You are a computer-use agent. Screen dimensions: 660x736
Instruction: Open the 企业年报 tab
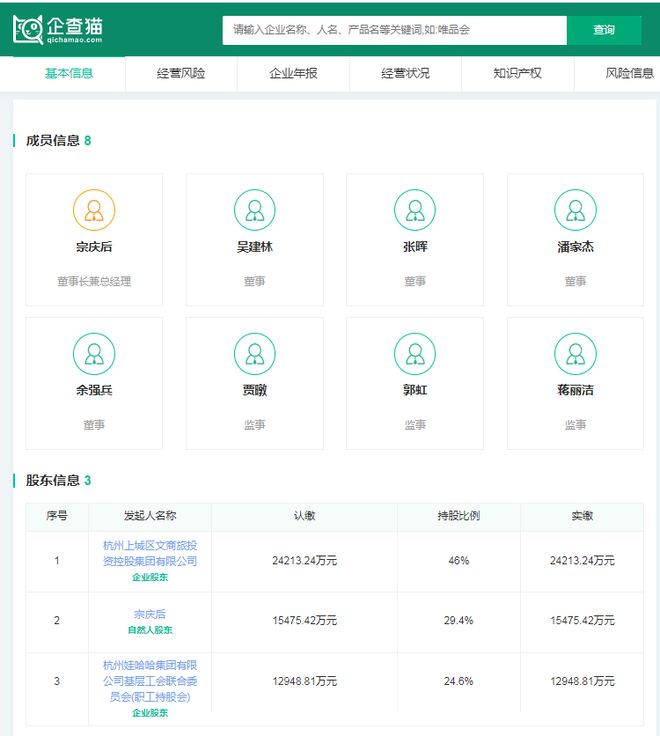tap(293, 73)
